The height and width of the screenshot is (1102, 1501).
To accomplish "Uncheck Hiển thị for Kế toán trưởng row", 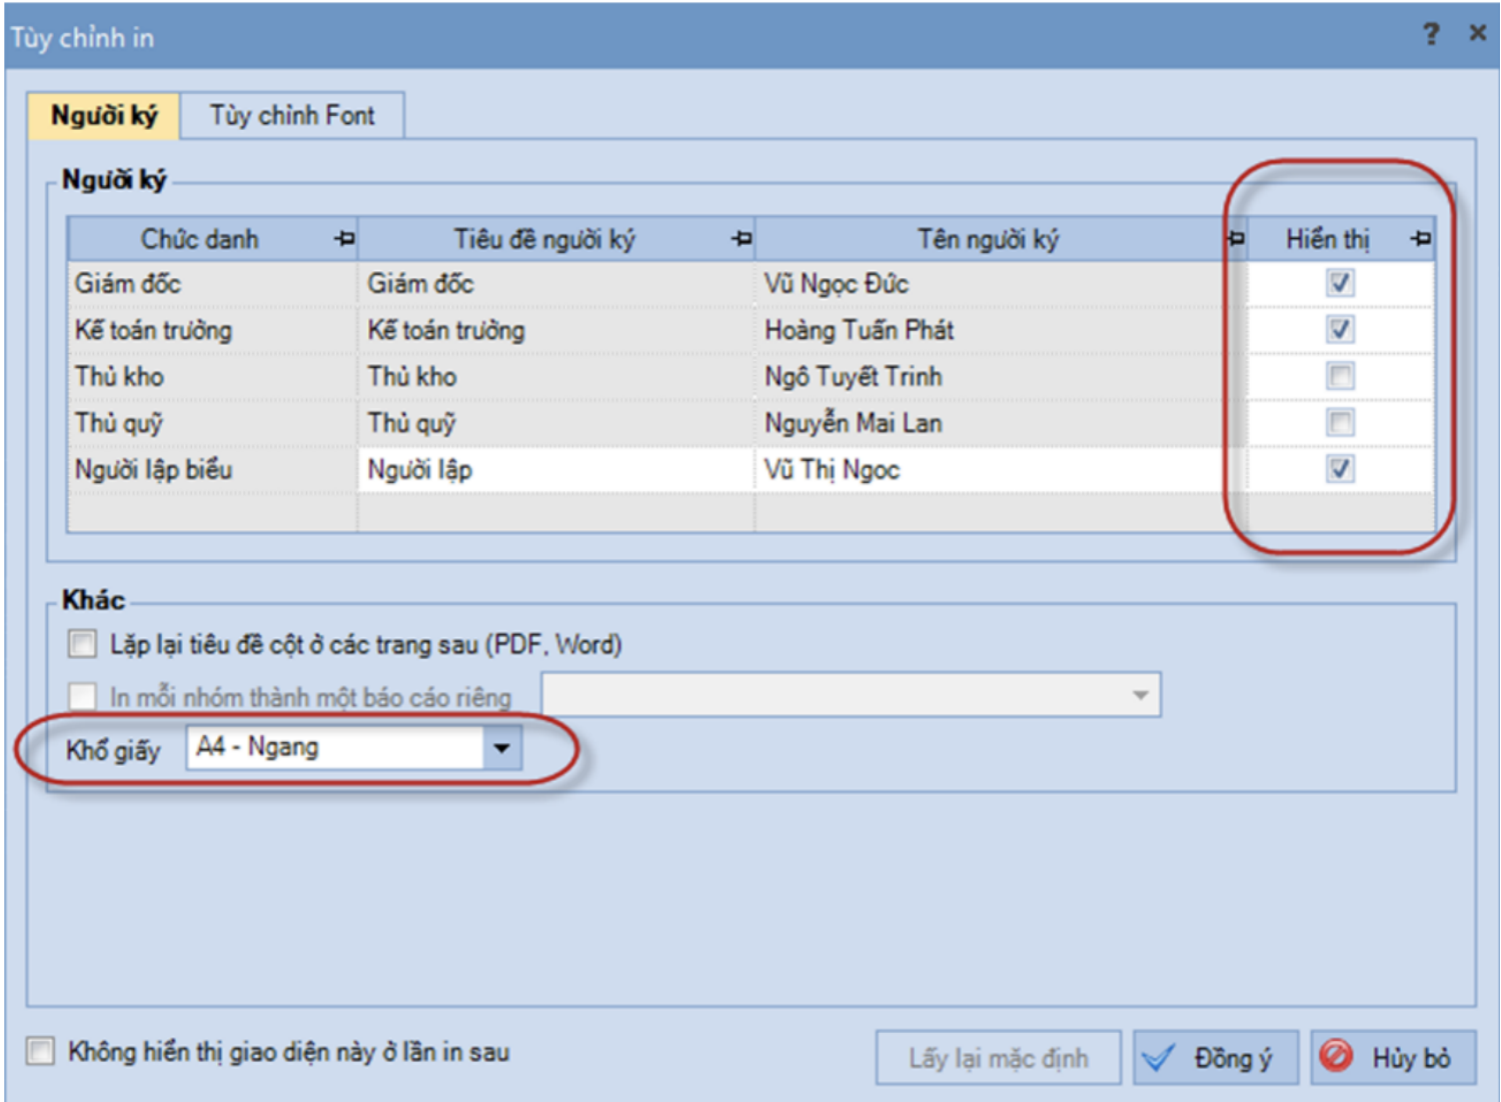I will 1340,329.
